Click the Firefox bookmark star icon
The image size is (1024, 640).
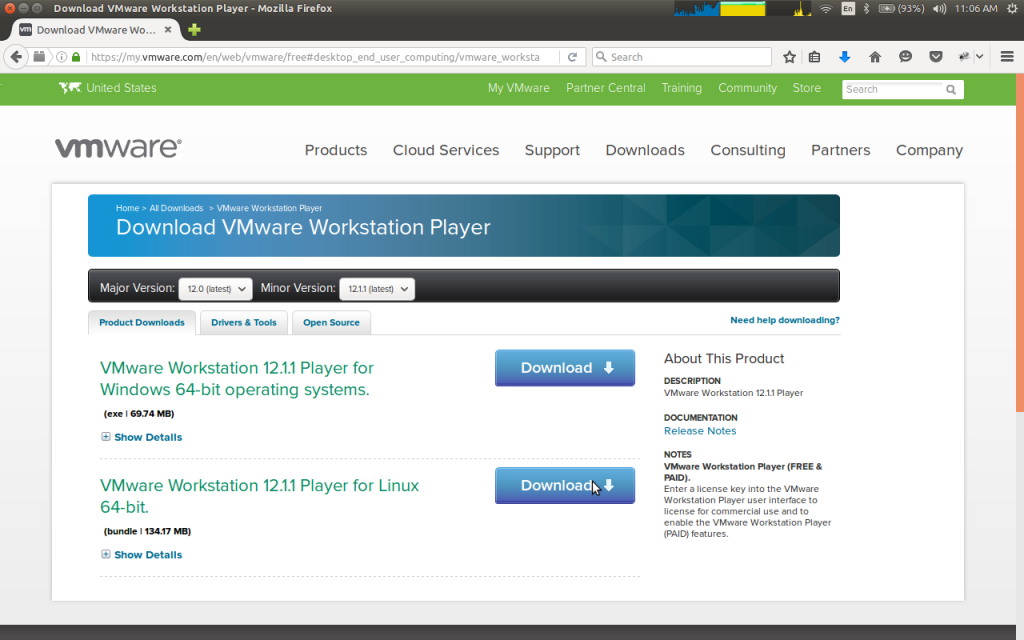(x=789, y=57)
